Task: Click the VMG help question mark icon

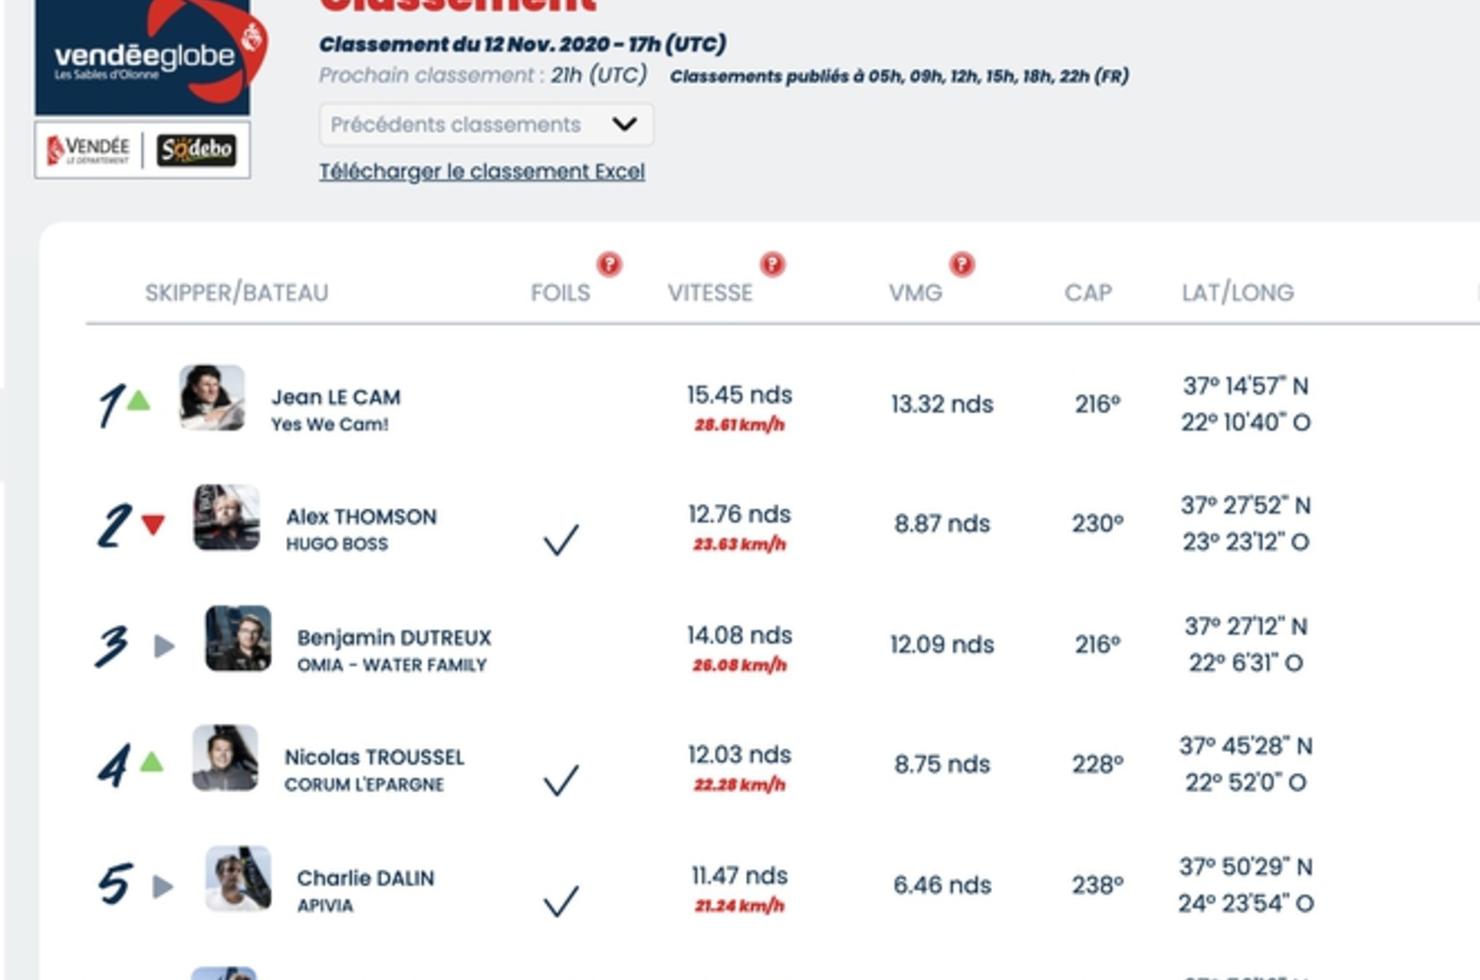Action: (962, 264)
